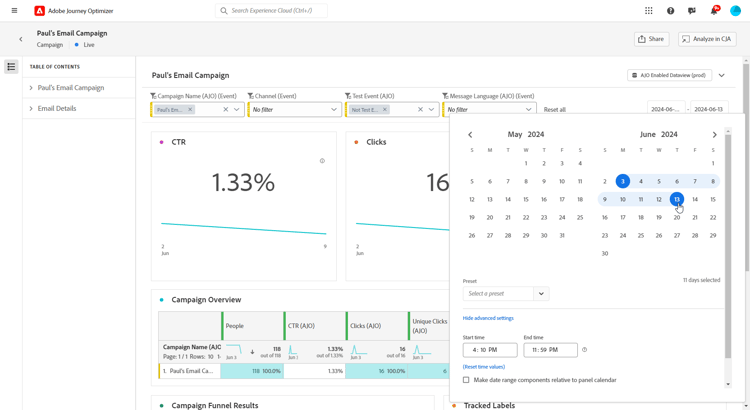This screenshot has height=410, width=750.
Task: Click the time info icon beside End time
Action: pos(585,350)
